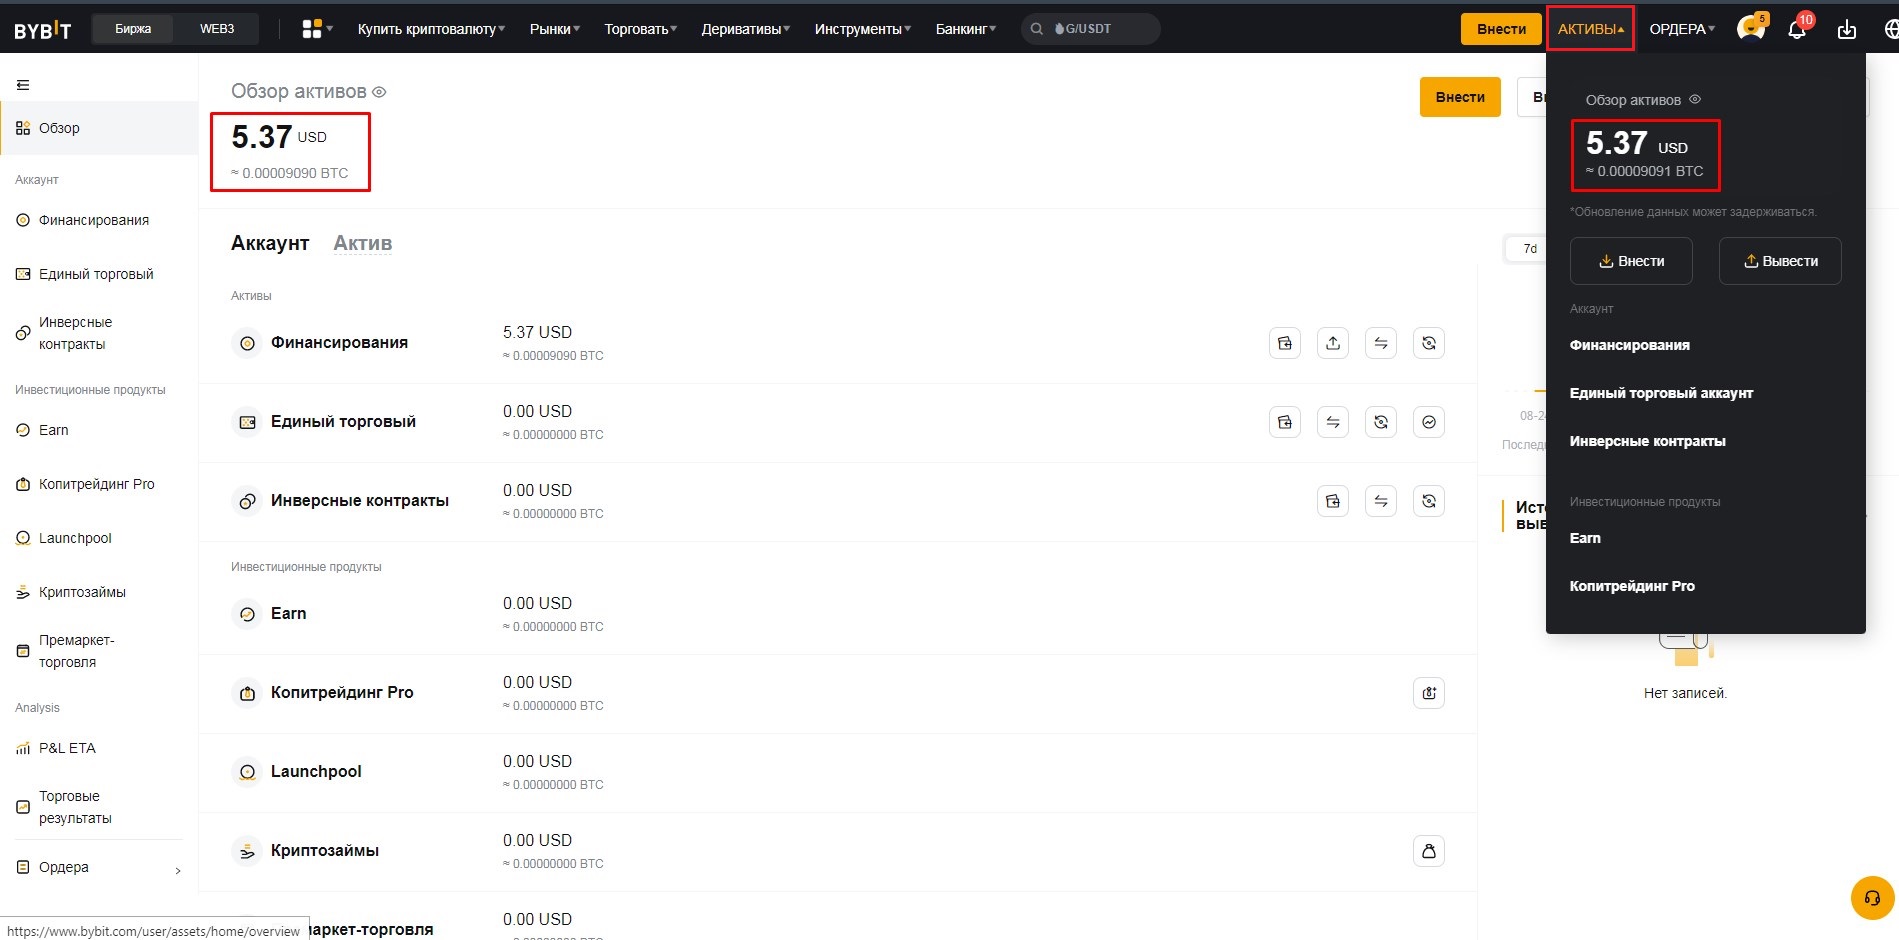Open Копитрейдинг Pro in dropdown panel

(x=1632, y=586)
